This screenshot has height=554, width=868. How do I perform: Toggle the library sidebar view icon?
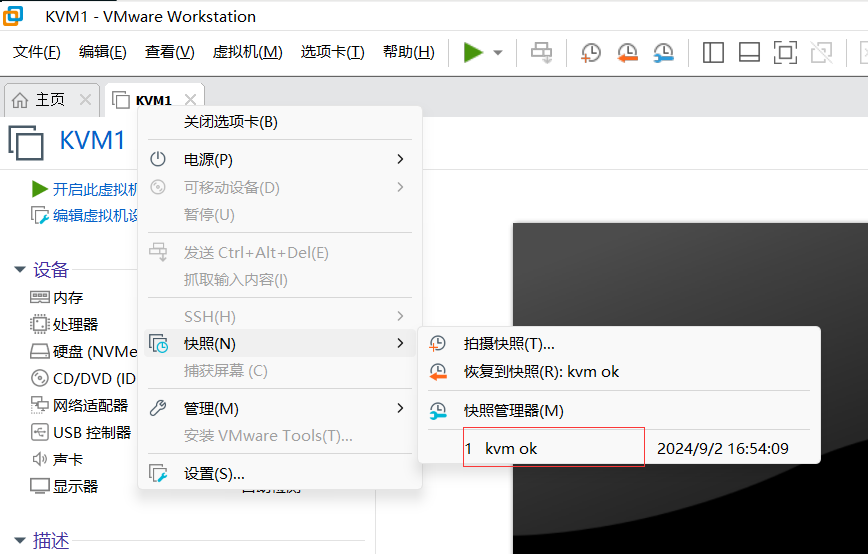713,53
